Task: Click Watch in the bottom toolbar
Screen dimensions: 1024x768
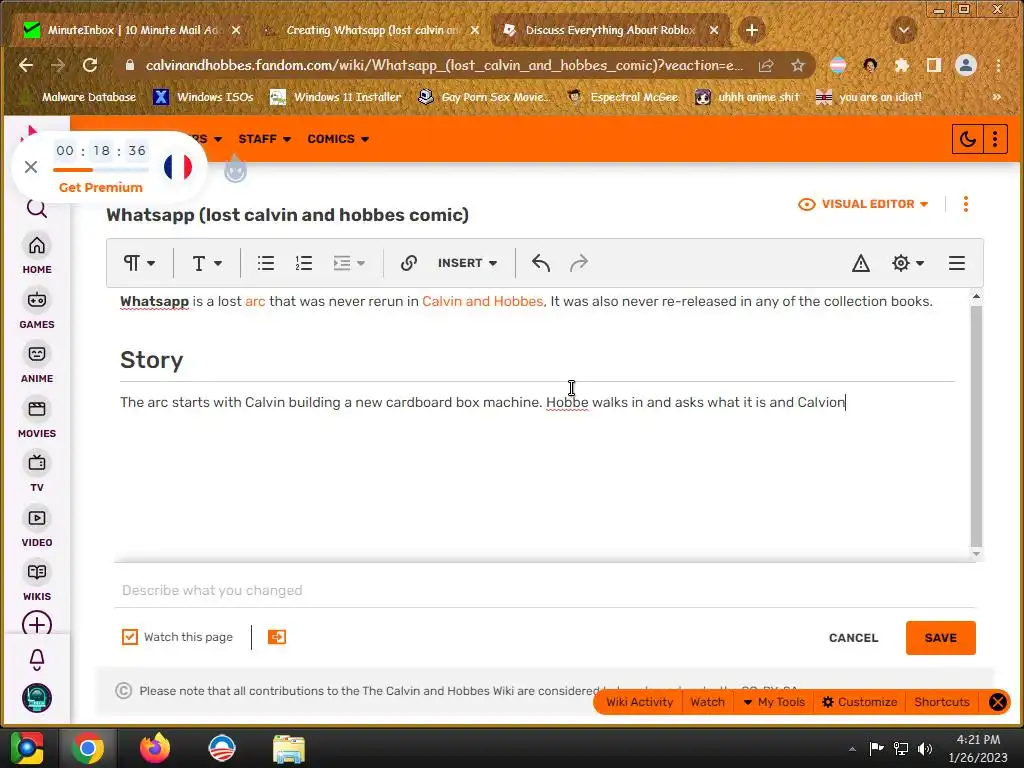Action: point(707,702)
